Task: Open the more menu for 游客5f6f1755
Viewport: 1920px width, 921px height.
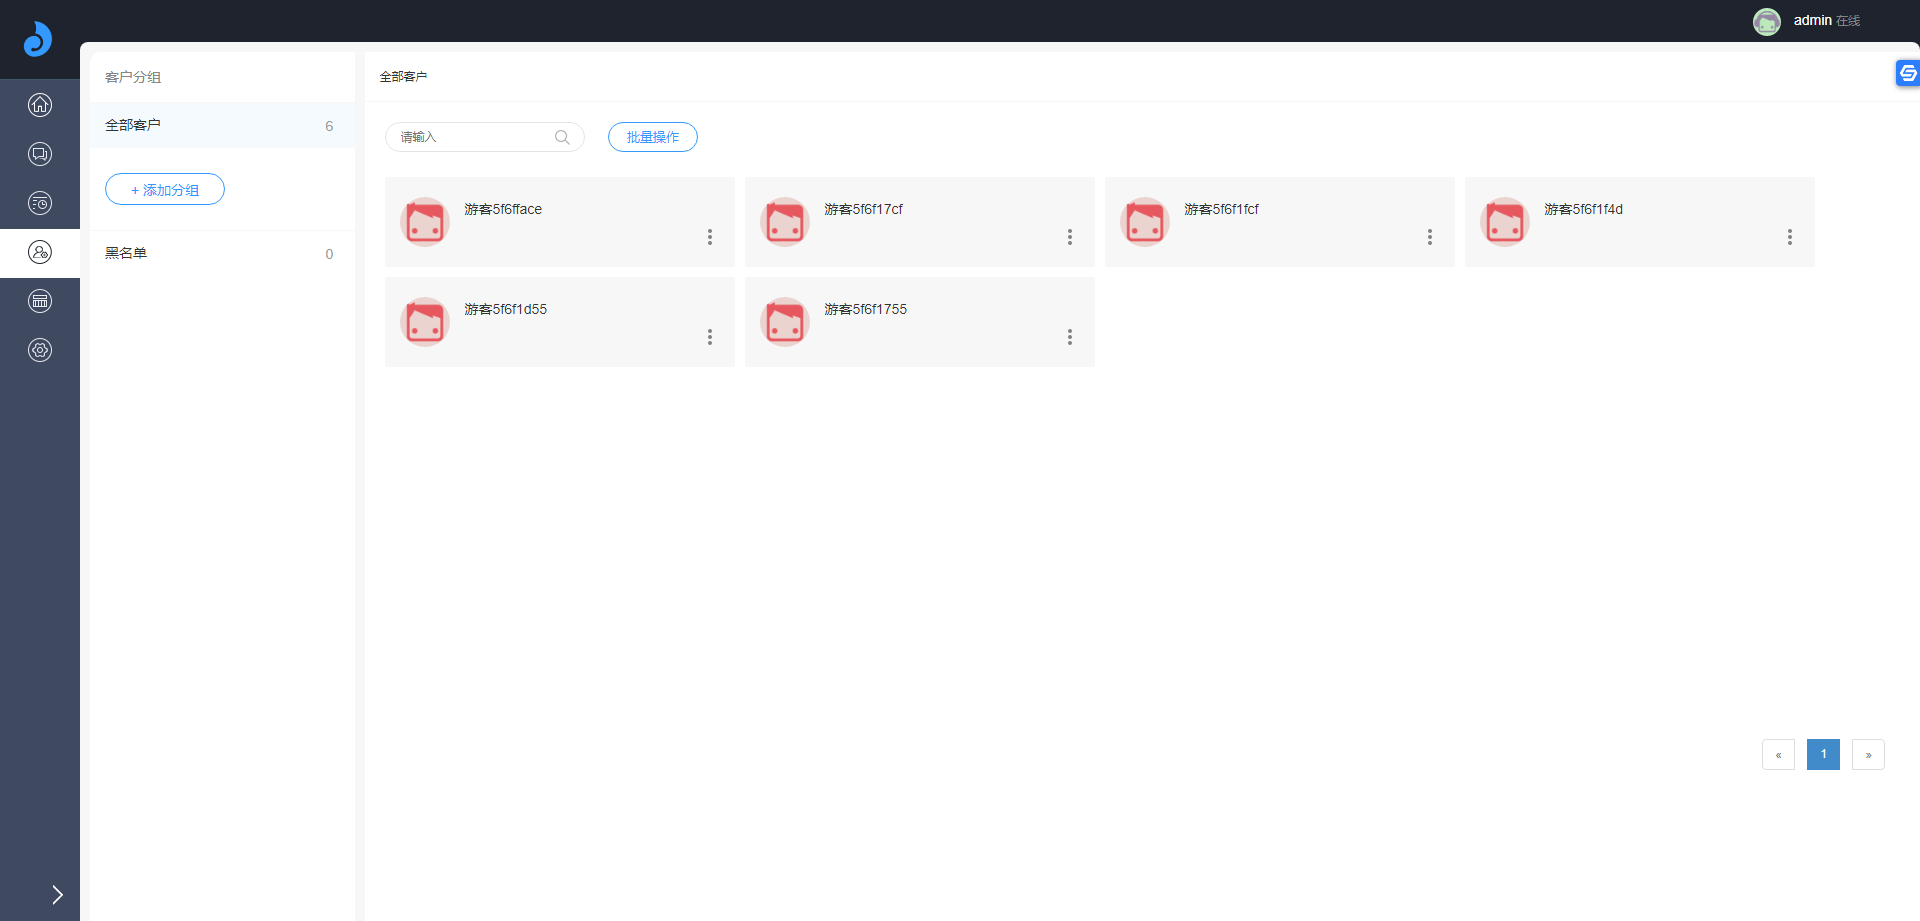Action: (x=1070, y=337)
